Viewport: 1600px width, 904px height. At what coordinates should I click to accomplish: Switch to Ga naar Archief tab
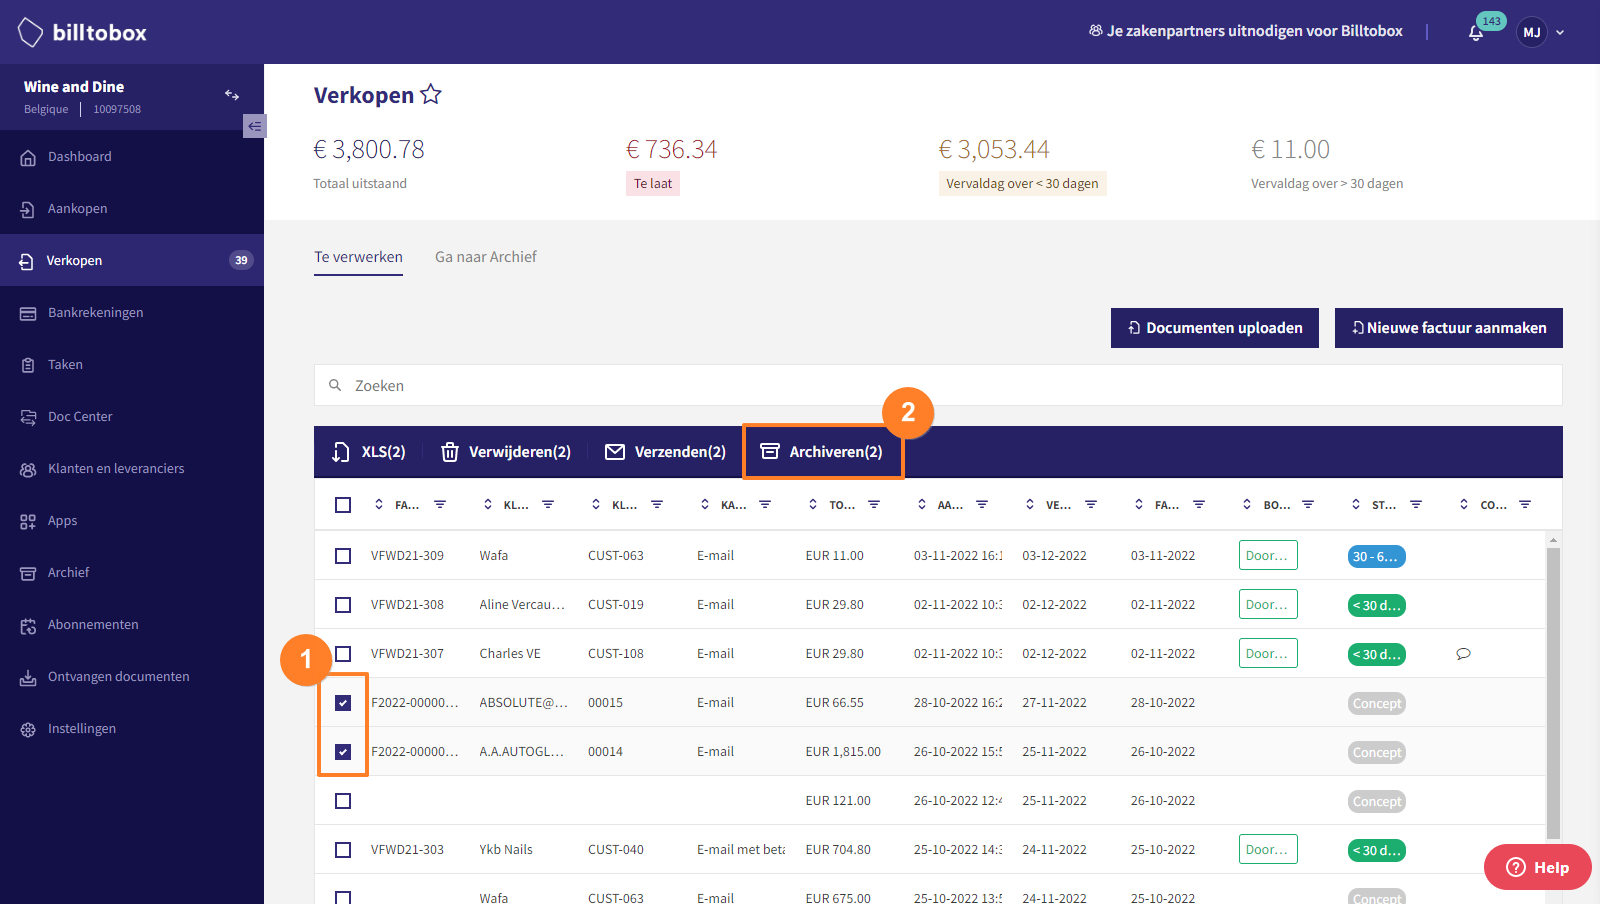[x=486, y=257]
